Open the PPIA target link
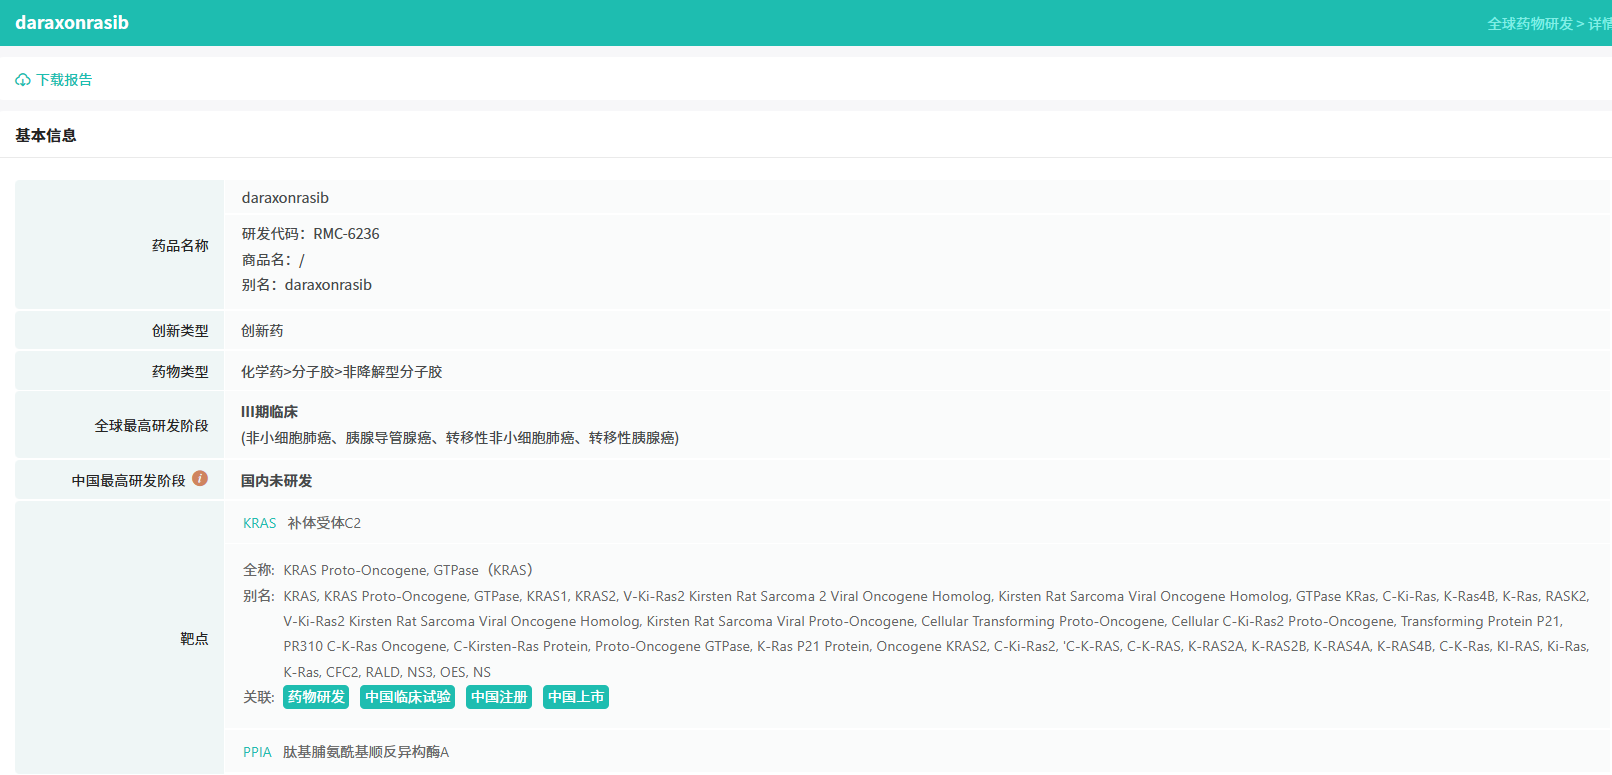 pos(257,752)
